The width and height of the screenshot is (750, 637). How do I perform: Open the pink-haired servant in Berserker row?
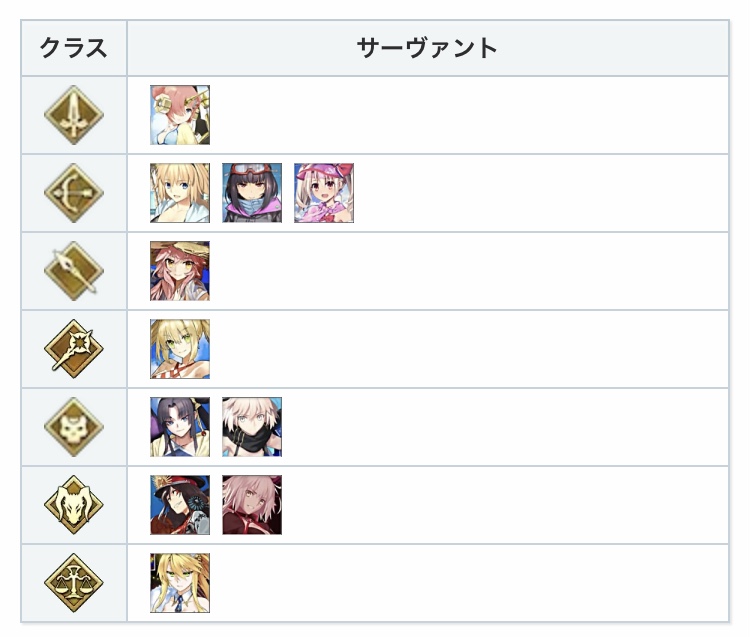pyautogui.click(x=252, y=505)
